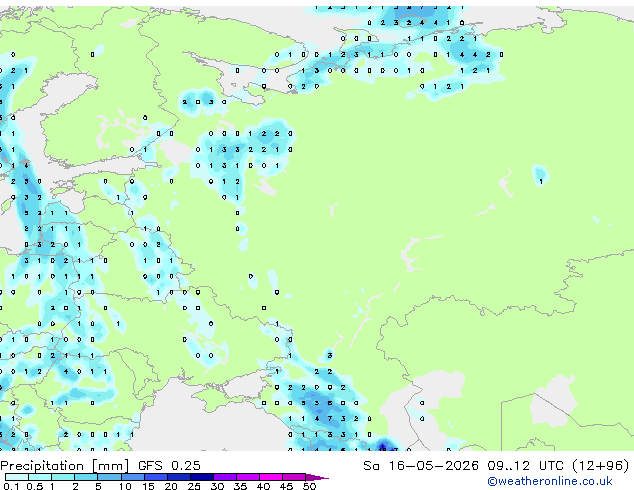This screenshot has width=634, height=490.
Task: Select the 10–15 mm blue legend swatch
Action: pos(133,477)
